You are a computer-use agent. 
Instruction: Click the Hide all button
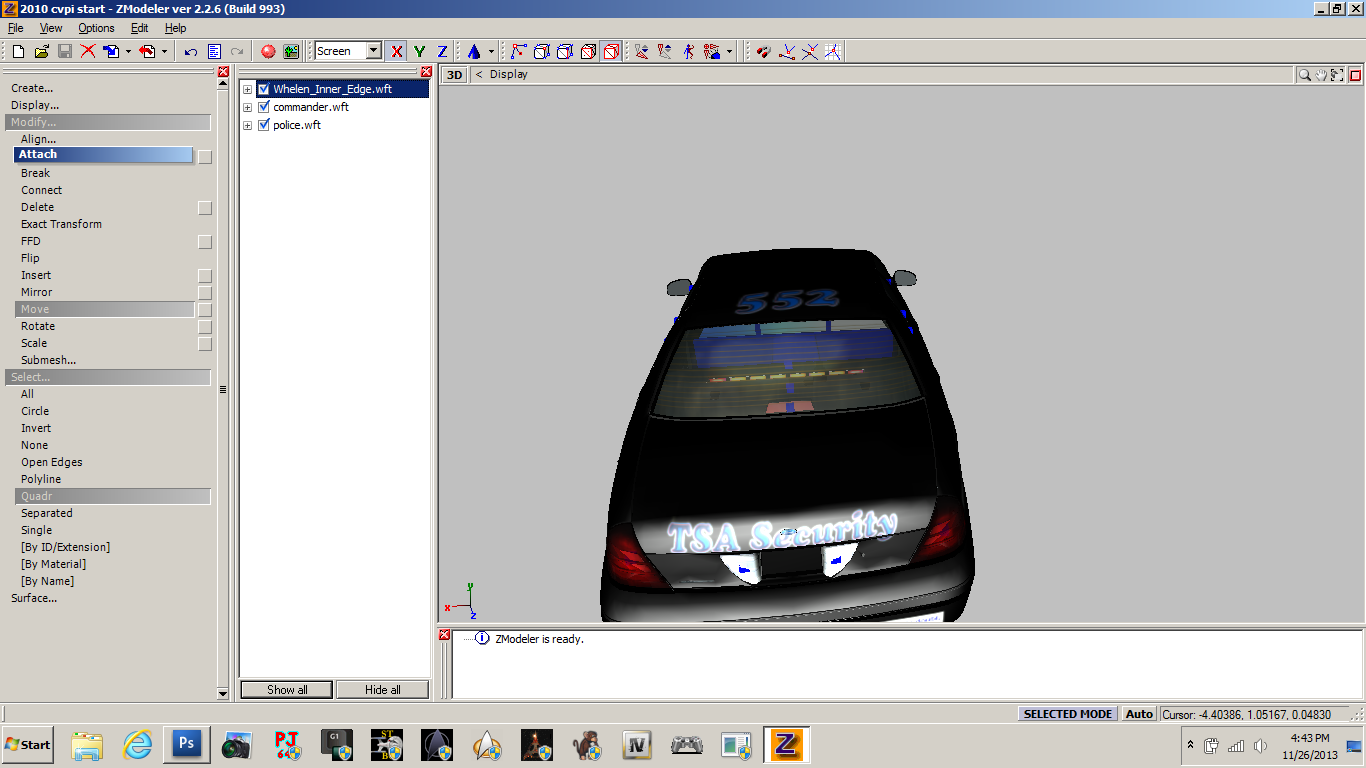coord(382,689)
